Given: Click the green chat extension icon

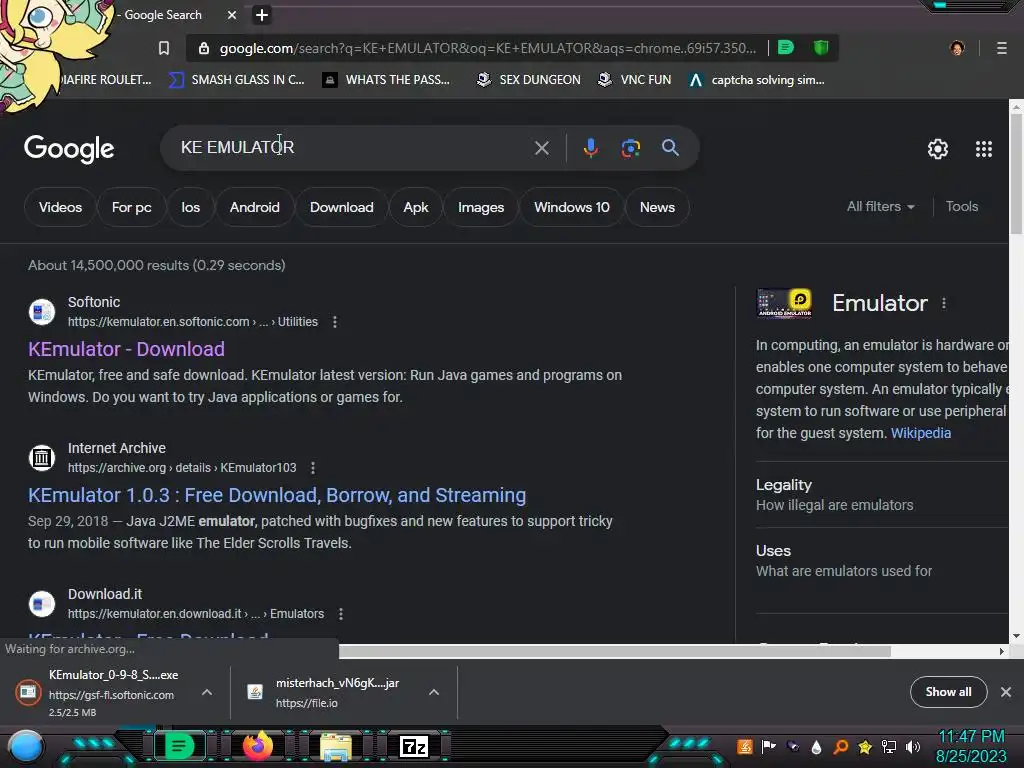Looking at the screenshot, I should (x=786, y=48).
